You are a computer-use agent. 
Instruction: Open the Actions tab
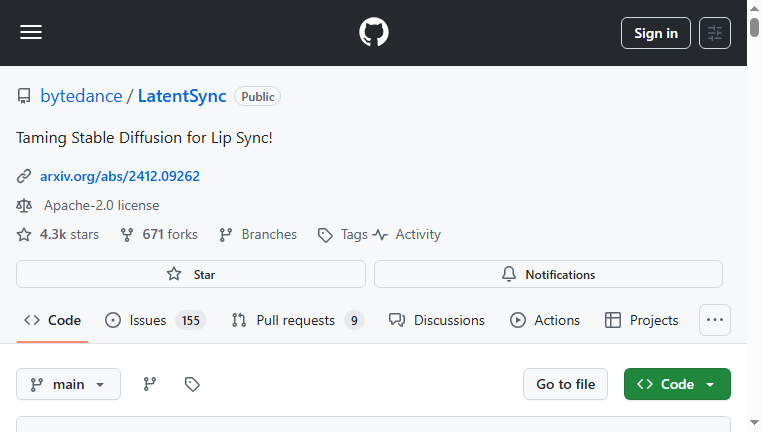pos(545,320)
